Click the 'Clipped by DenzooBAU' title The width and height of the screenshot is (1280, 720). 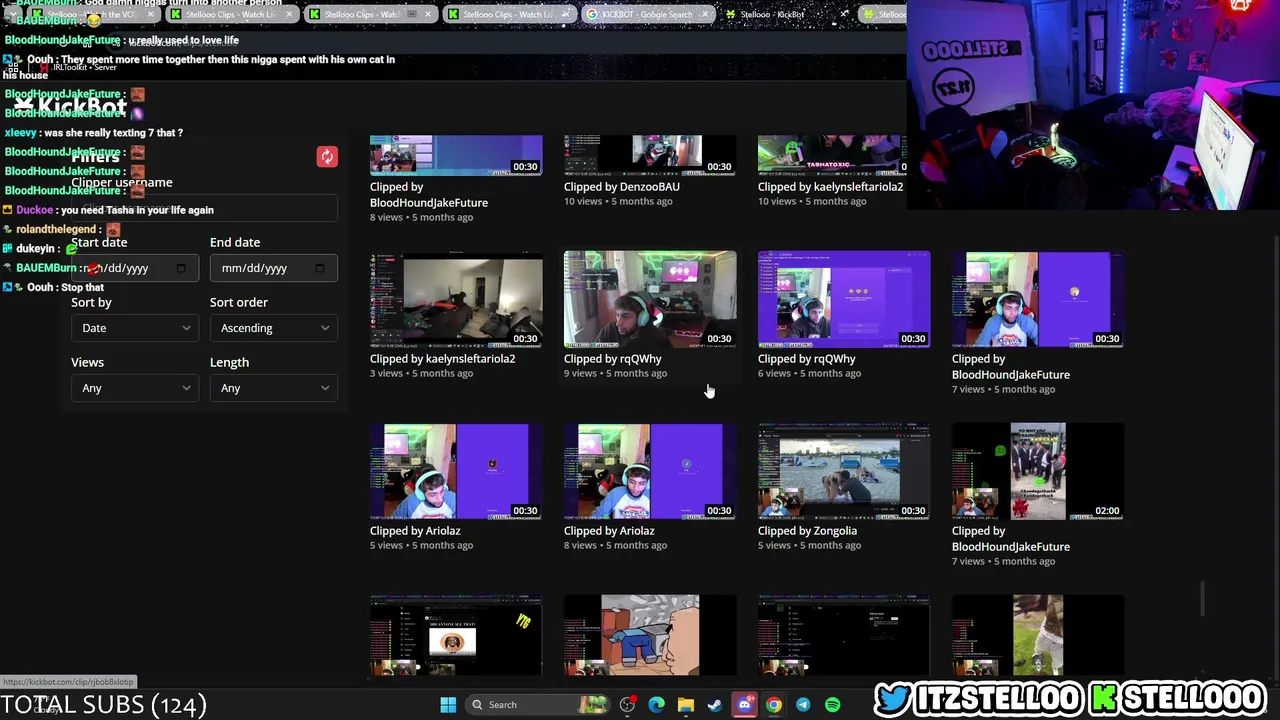pos(622,187)
